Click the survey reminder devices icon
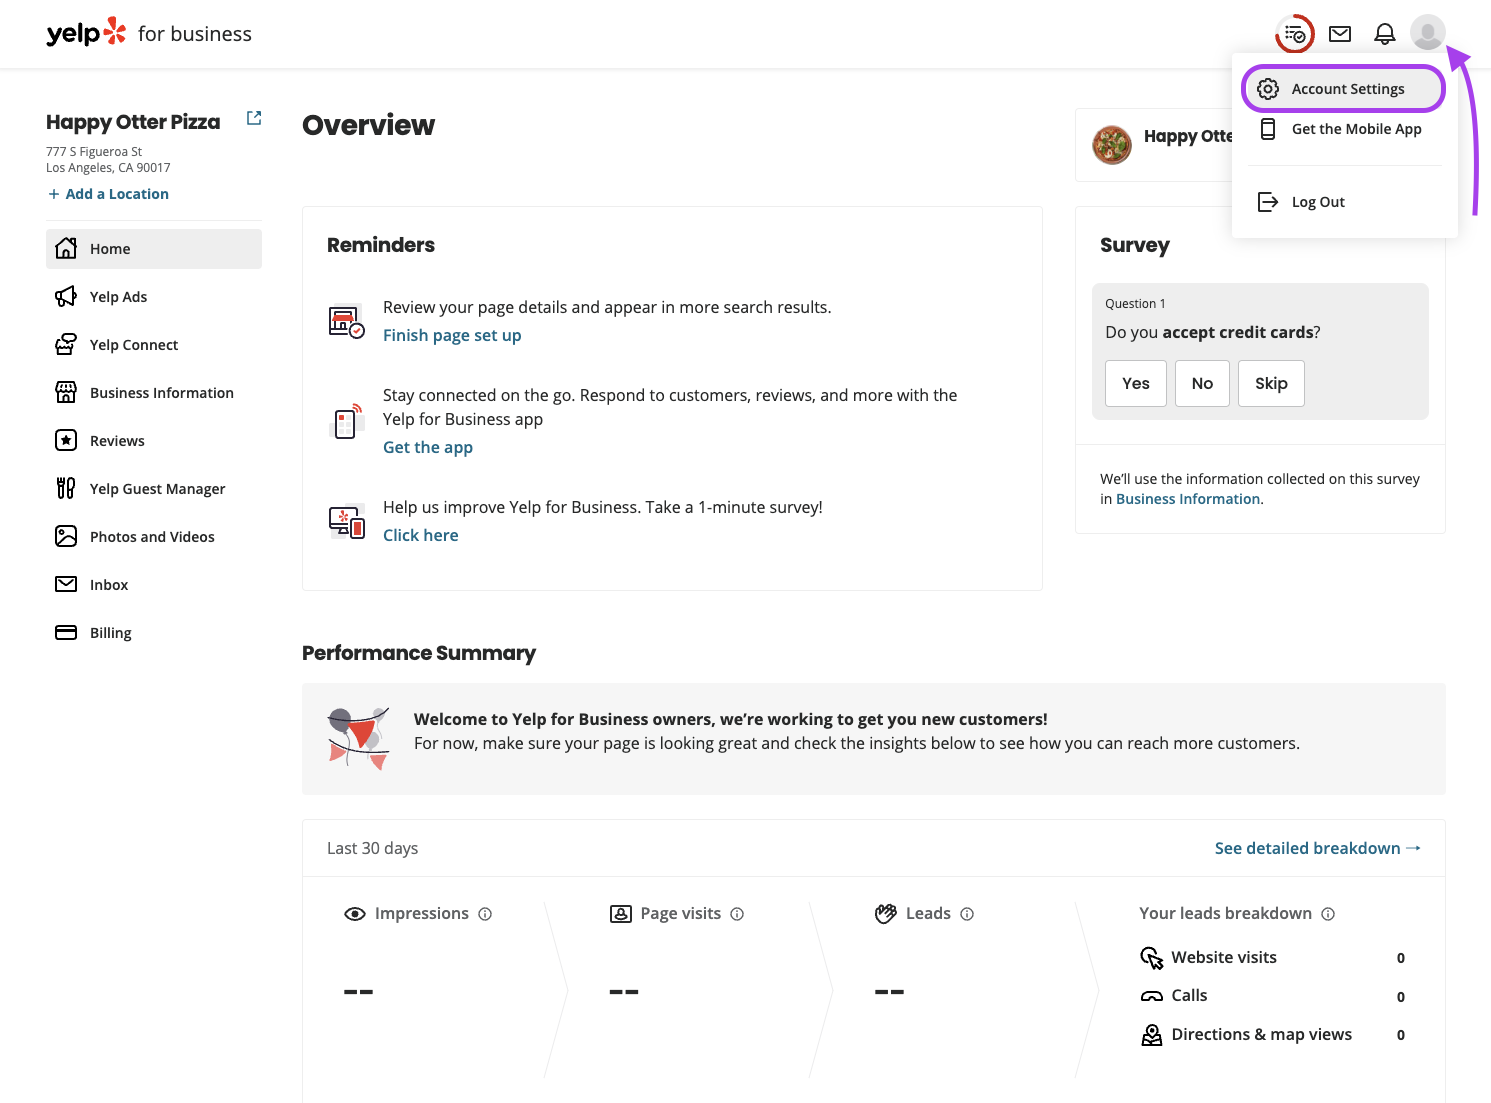Screen dimensions: 1491x1103 [x=347, y=522]
